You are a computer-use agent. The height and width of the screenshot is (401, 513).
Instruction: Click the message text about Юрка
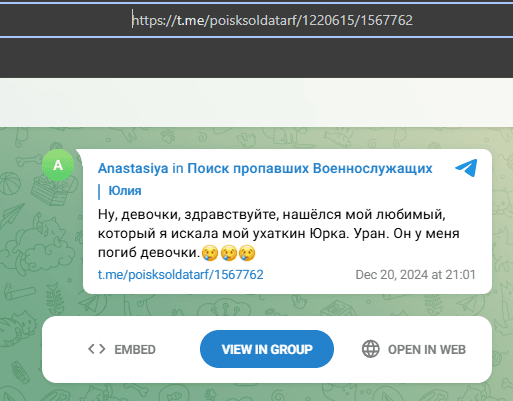point(279,233)
